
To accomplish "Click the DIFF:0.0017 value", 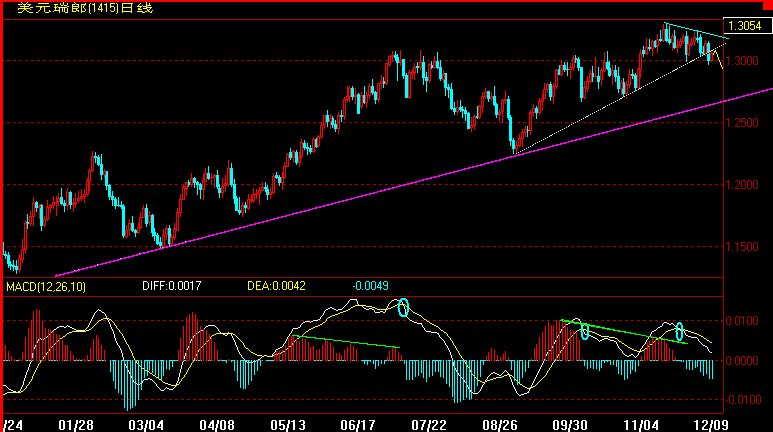I will [172, 286].
